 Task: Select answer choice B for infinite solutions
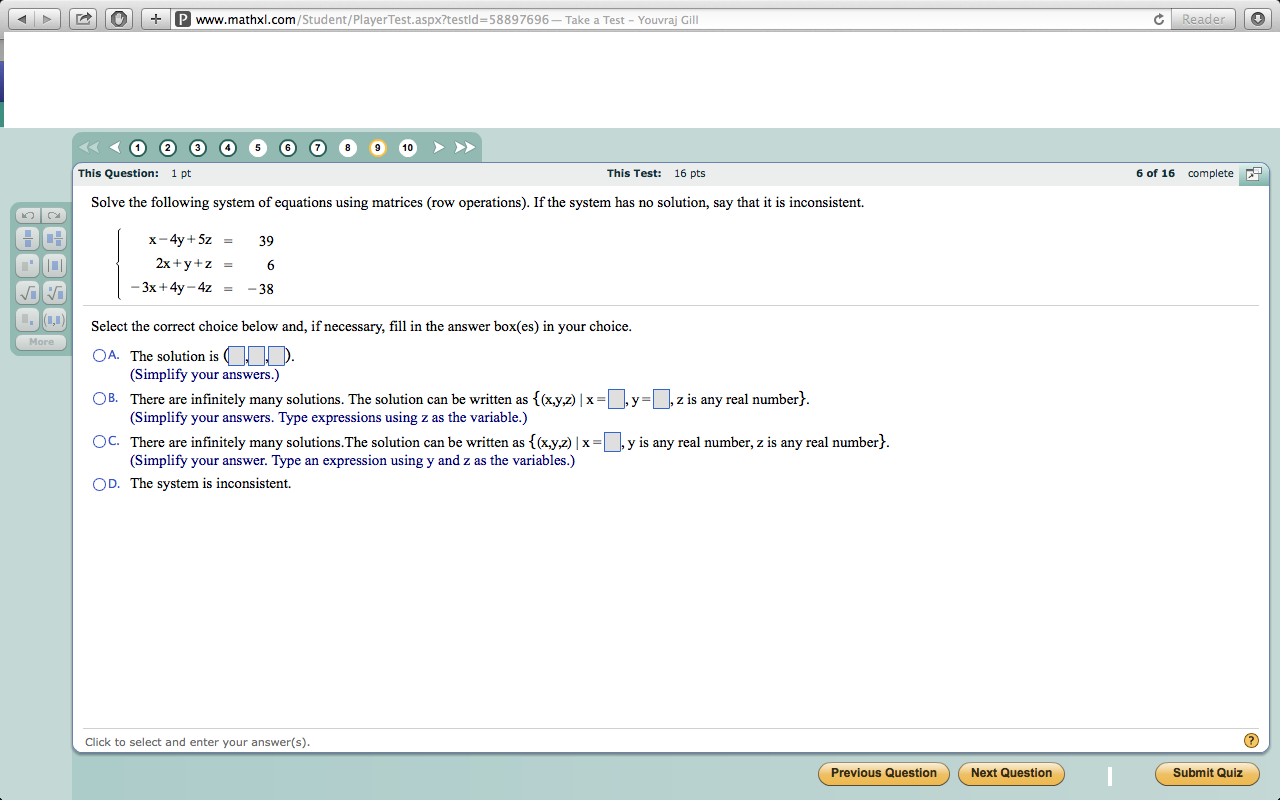100,398
